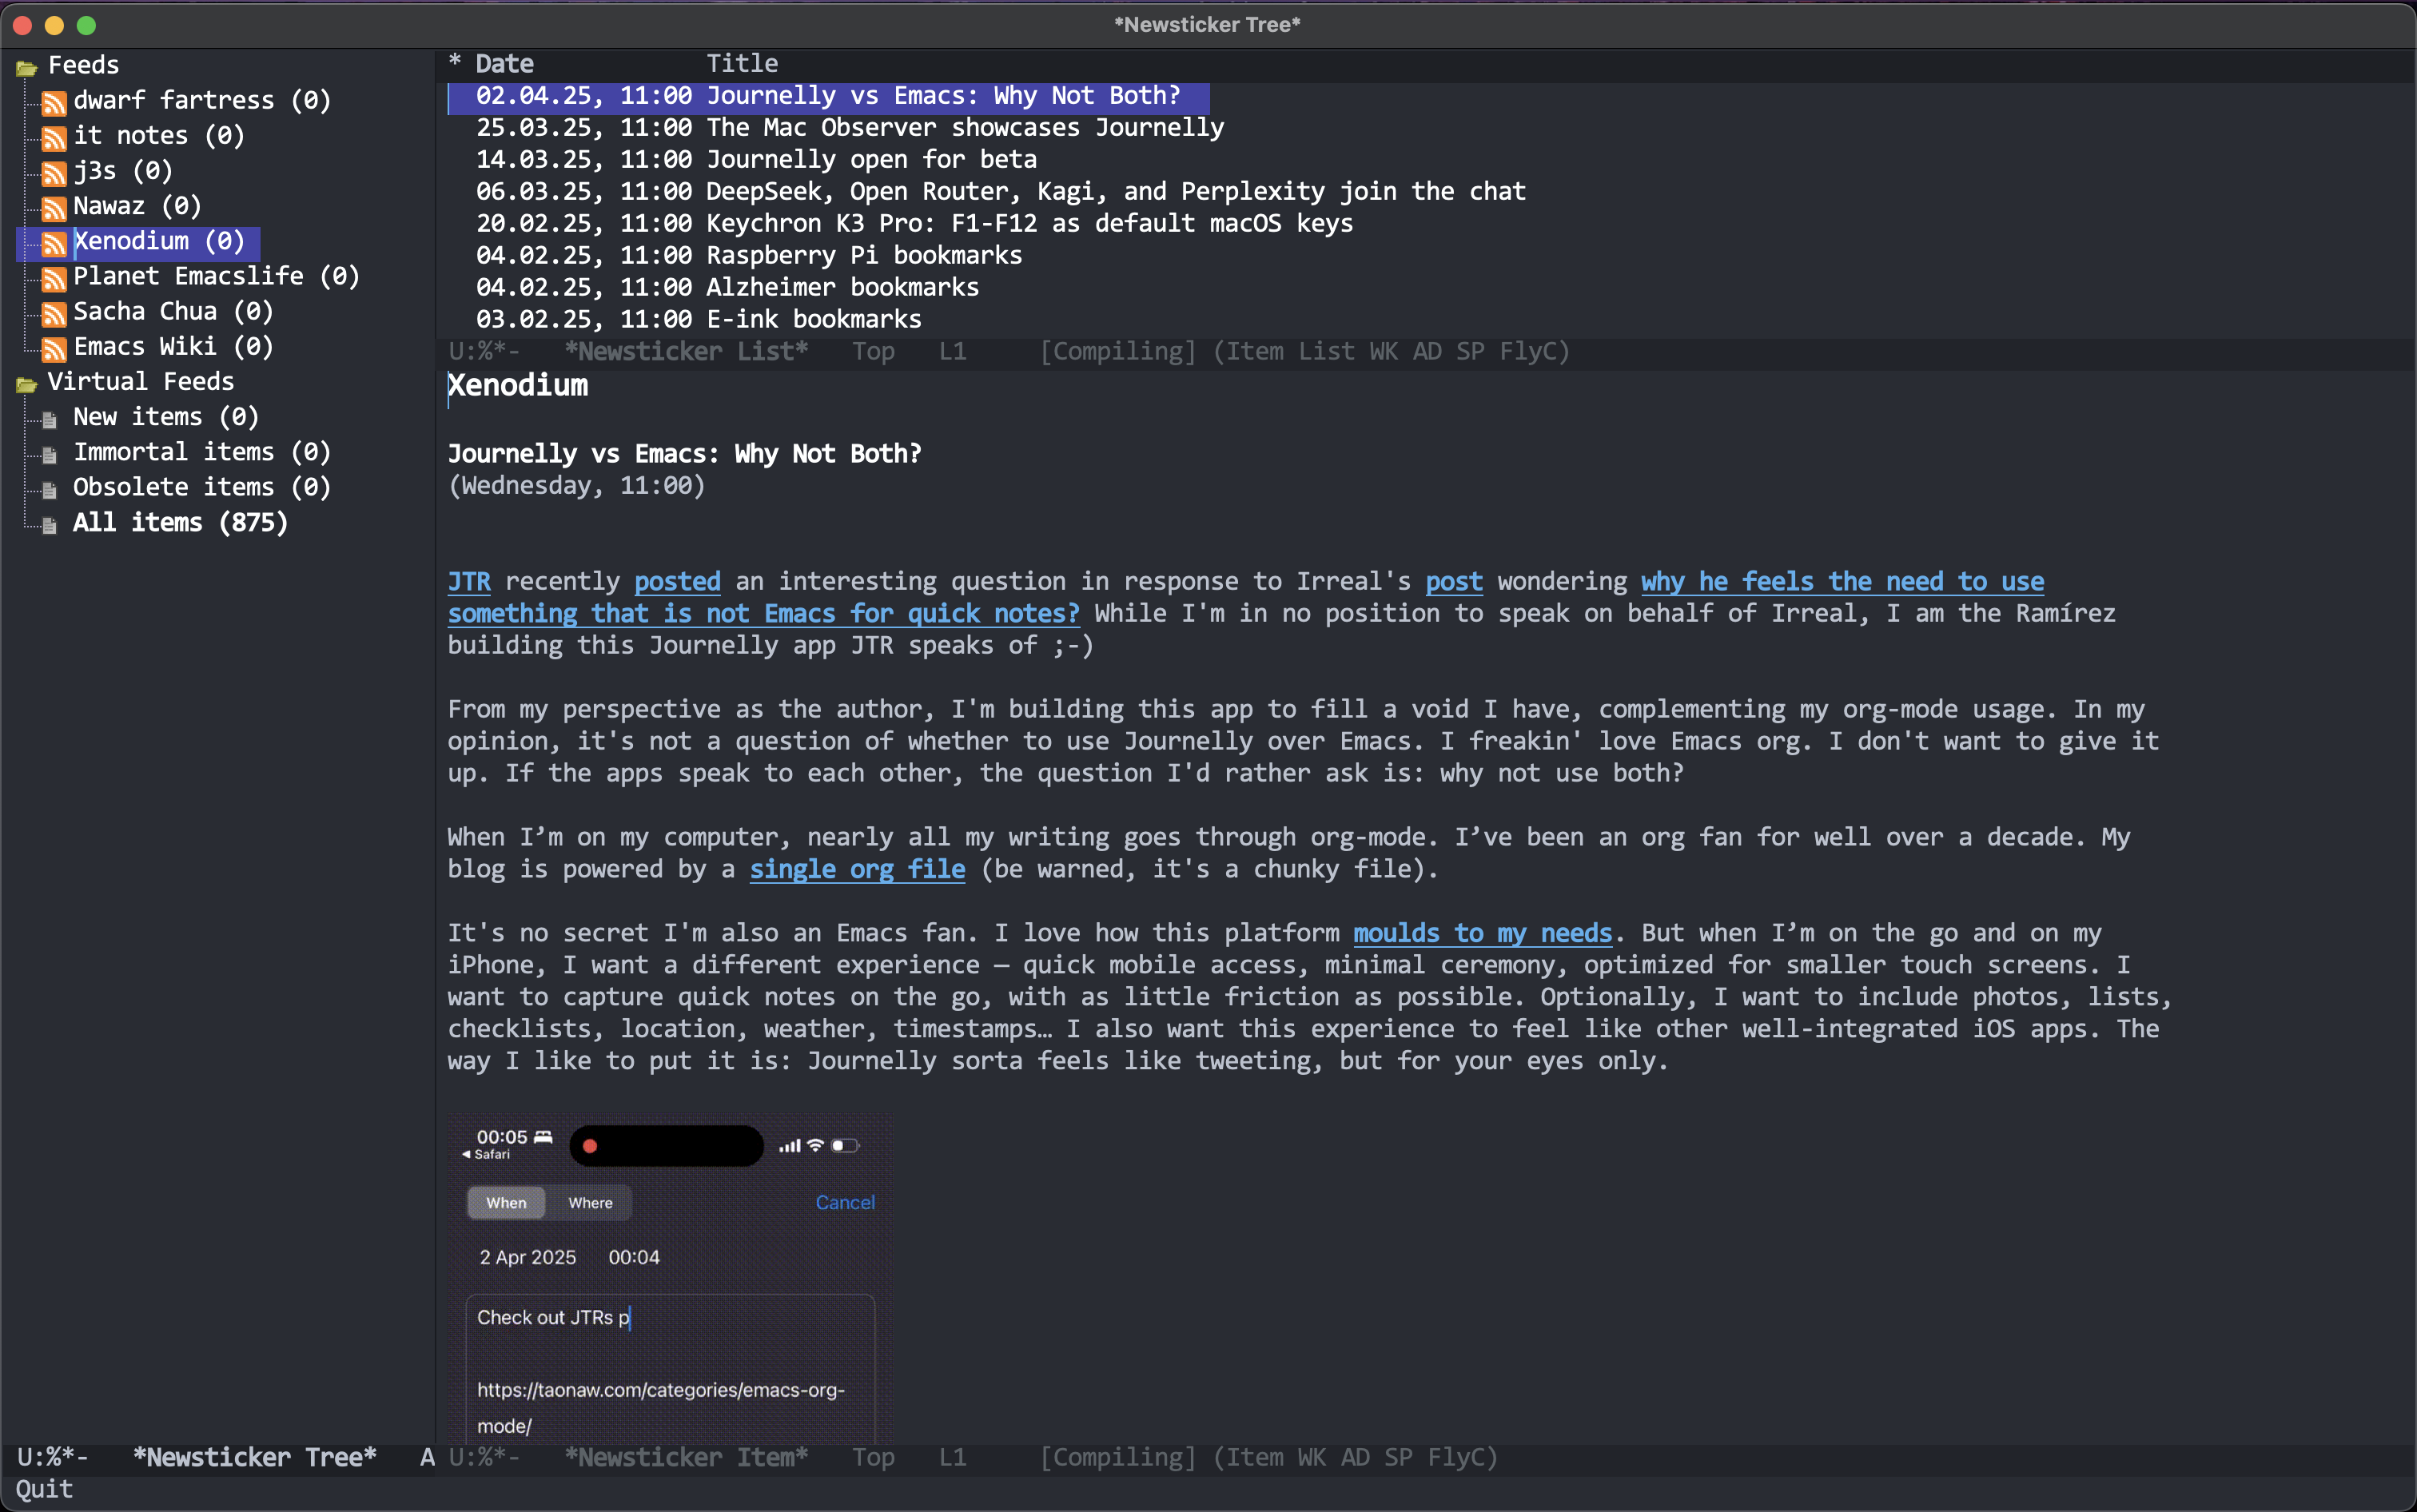Select 'Raspberry Pi bookmarks' item
The height and width of the screenshot is (1512, 2417).
click(x=749, y=256)
